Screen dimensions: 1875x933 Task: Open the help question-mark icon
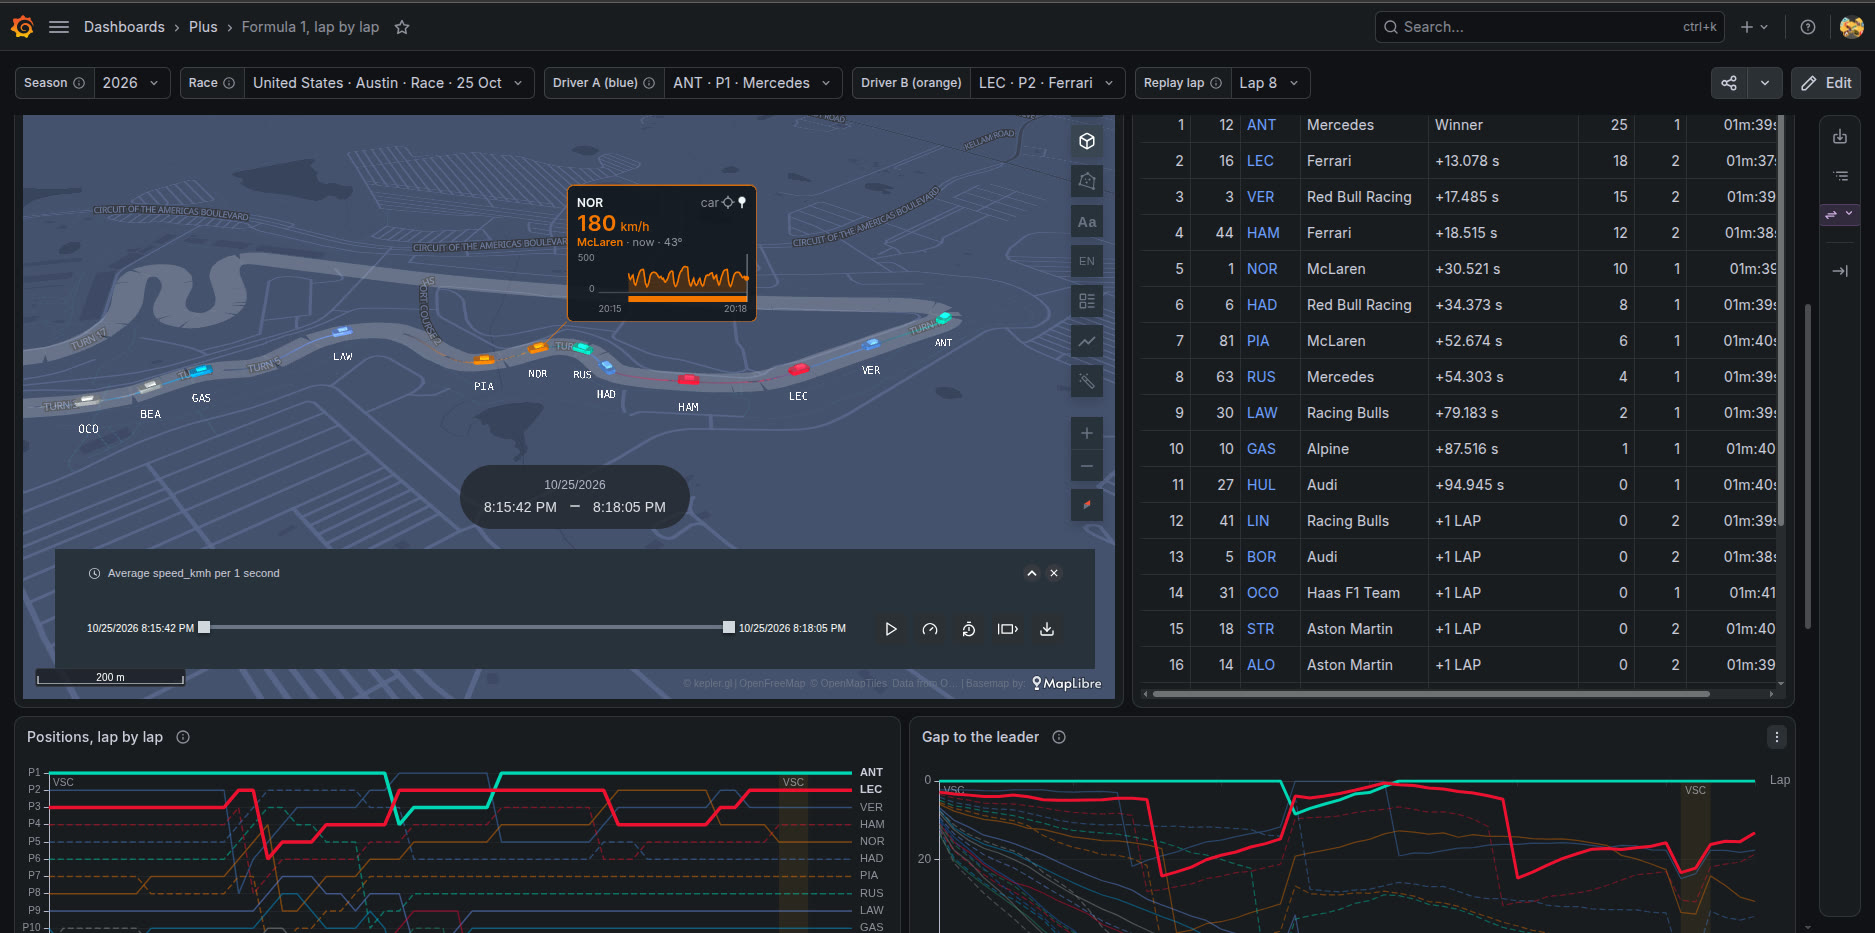point(1808,27)
